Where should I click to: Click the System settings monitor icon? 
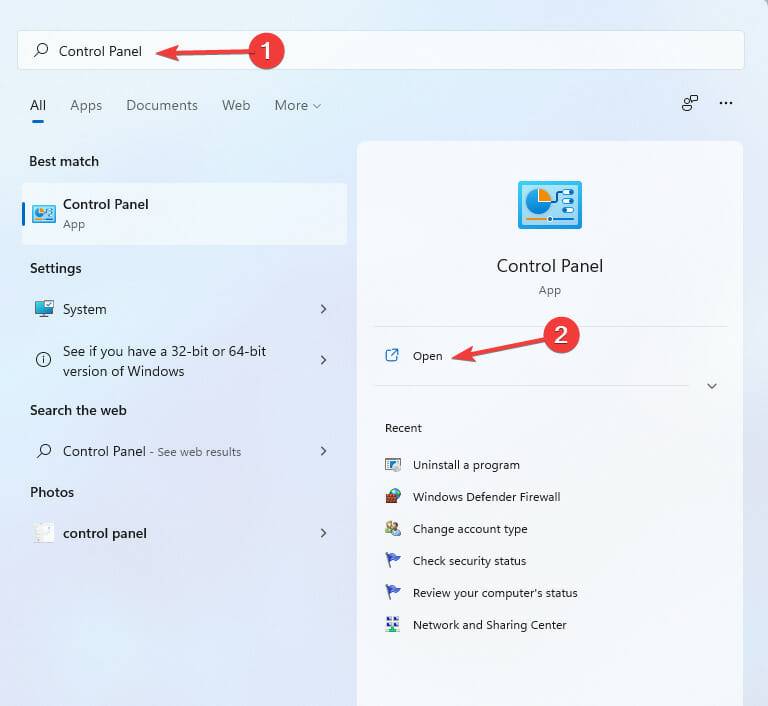tap(44, 309)
